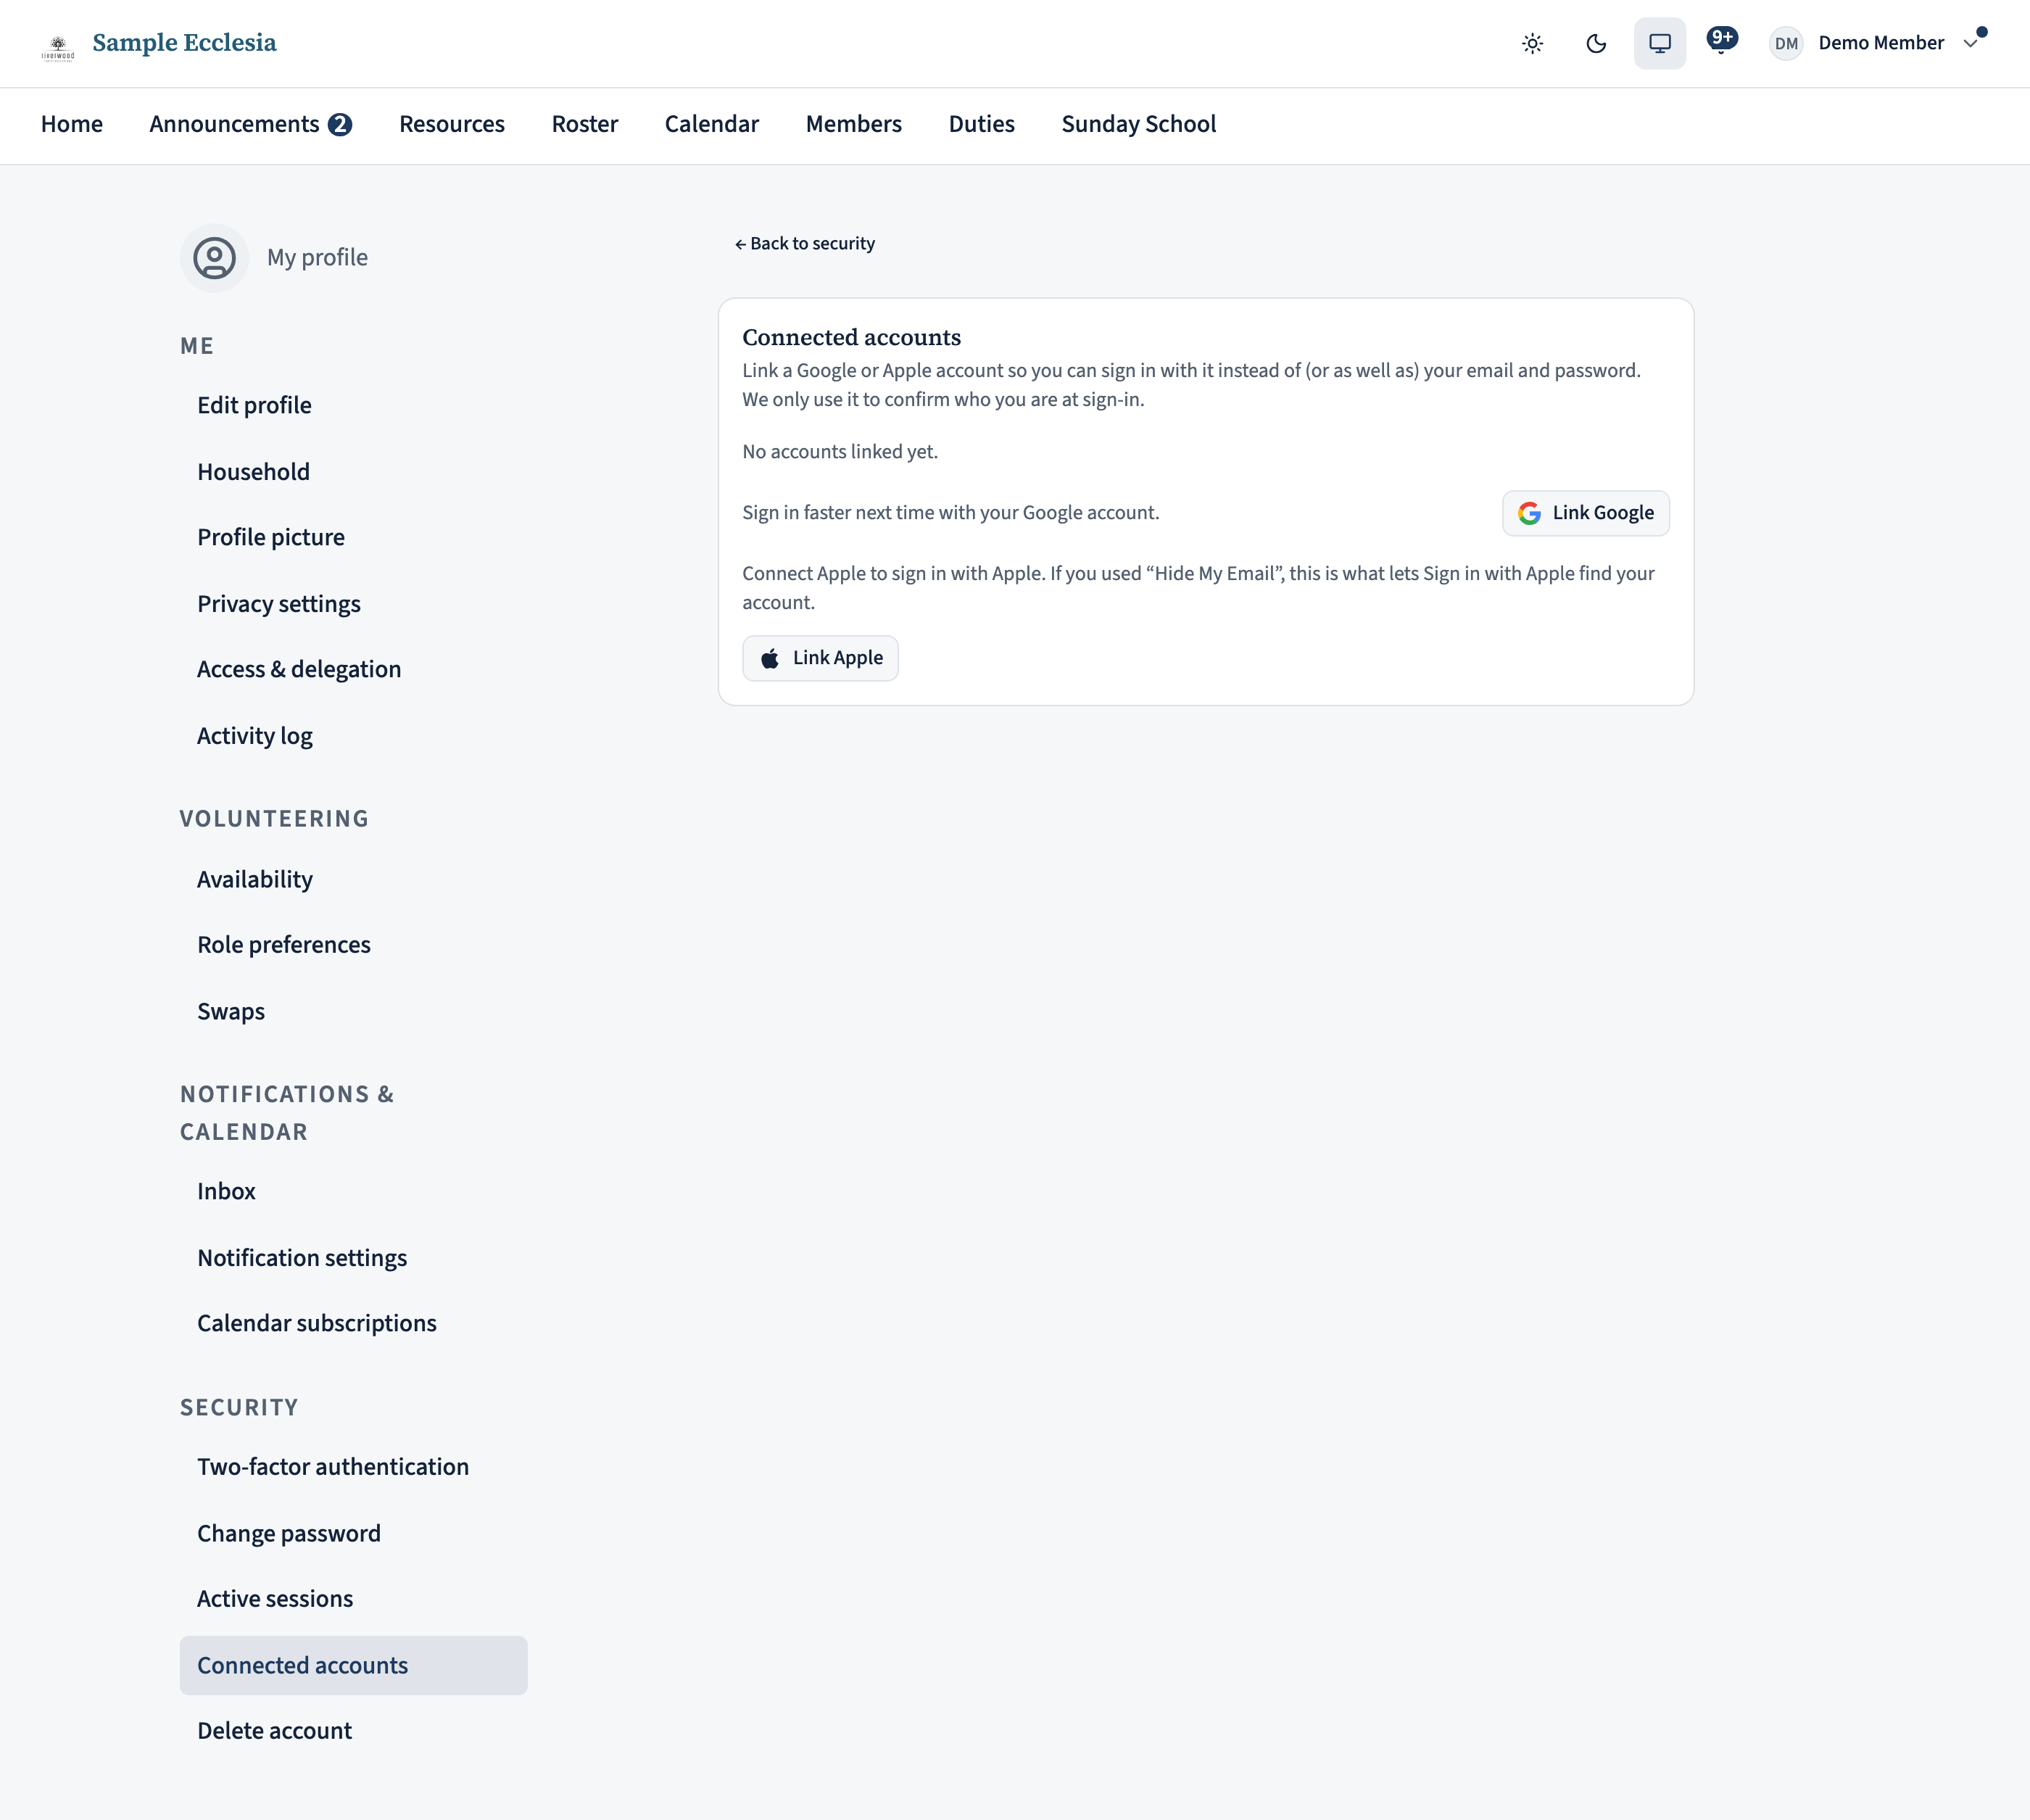2030x1820 pixels.
Task: Open Announcements with 2 unread badge
Action: 250,124
